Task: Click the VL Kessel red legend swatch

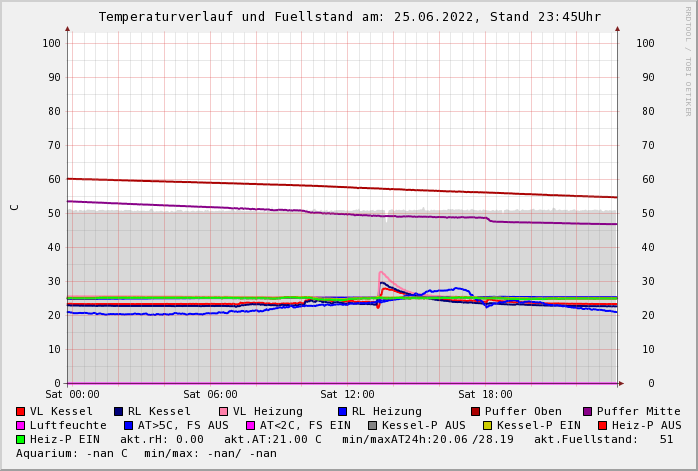Action: point(20,411)
